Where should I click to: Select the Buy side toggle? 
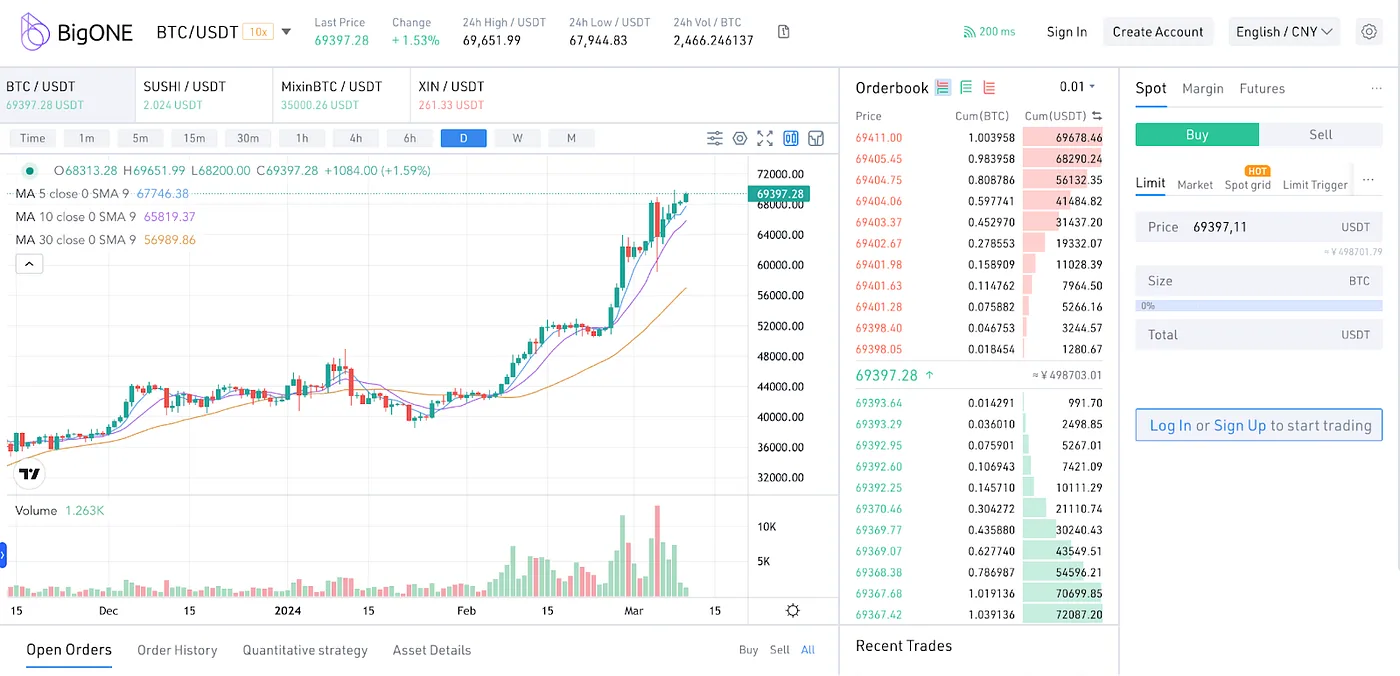click(x=1197, y=135)
